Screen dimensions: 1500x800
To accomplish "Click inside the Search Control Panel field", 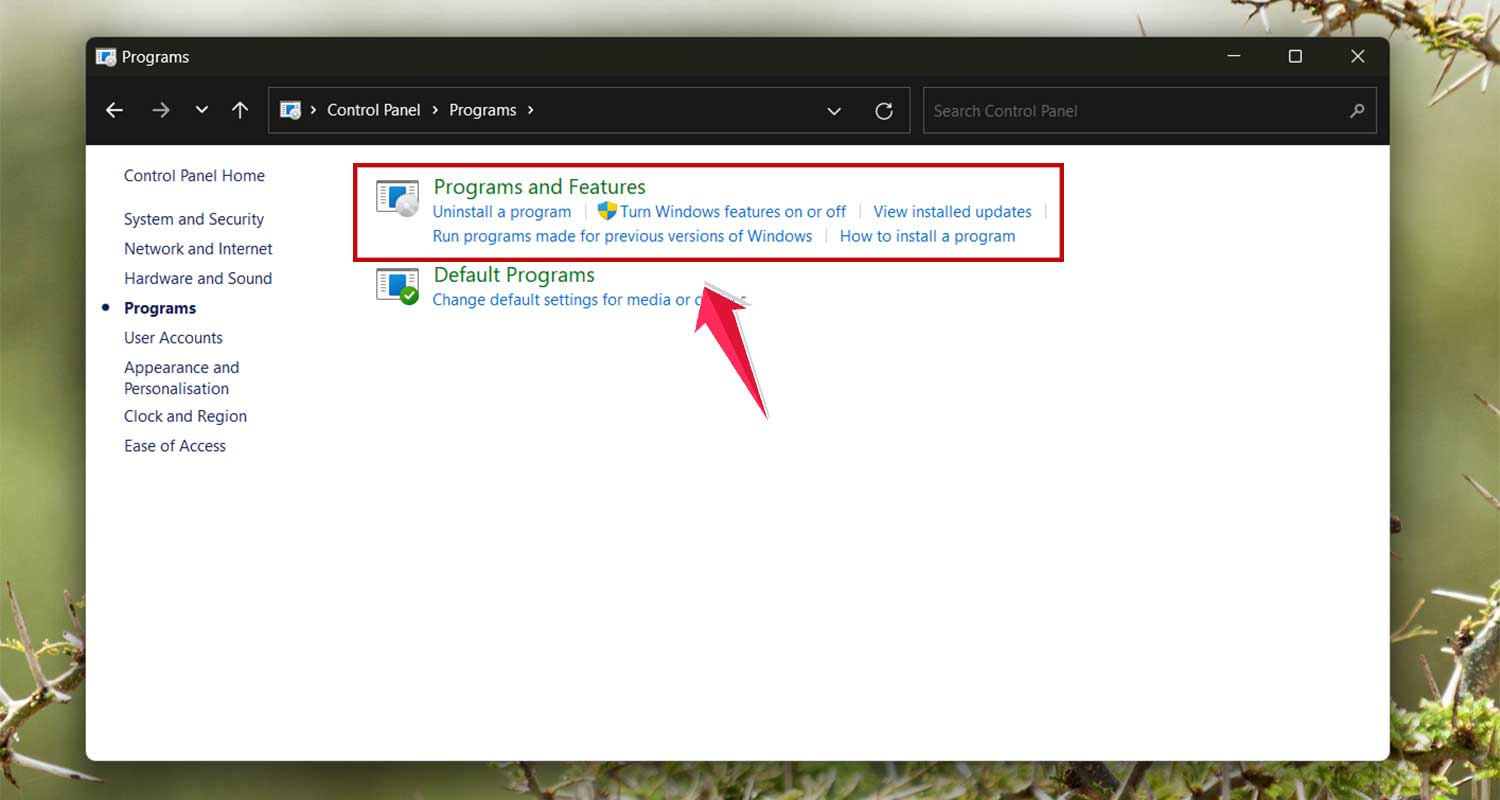I will coord(1100,110).
